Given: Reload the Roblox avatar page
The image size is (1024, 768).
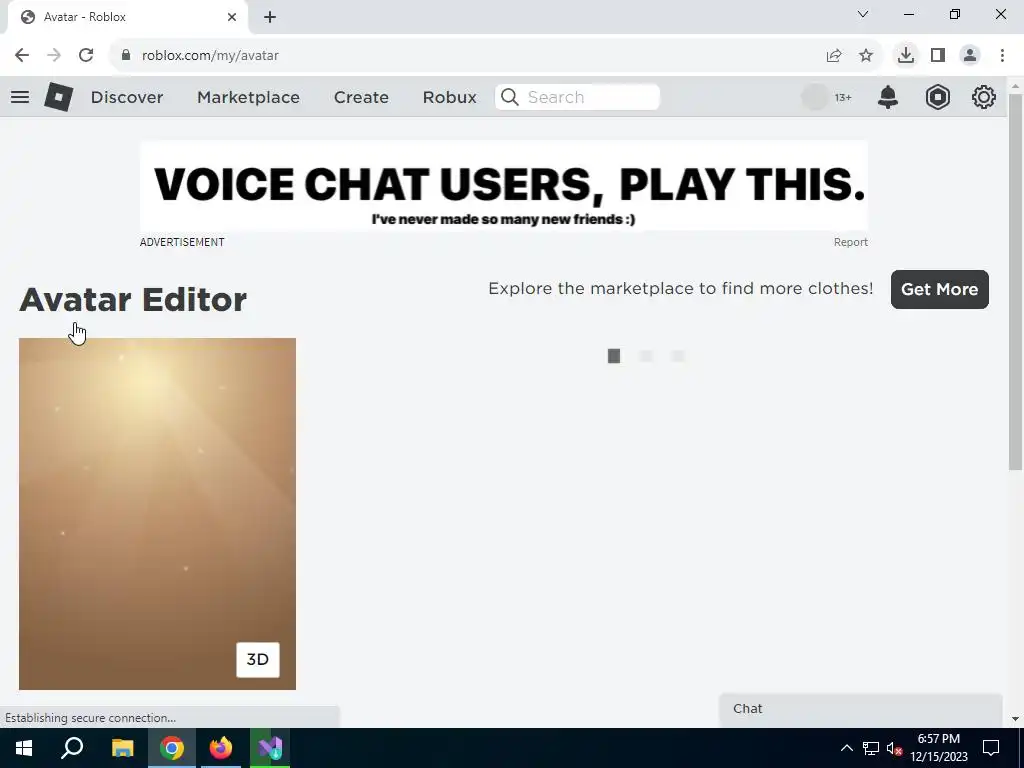Looking at the screenshot, I should point(86,56).
